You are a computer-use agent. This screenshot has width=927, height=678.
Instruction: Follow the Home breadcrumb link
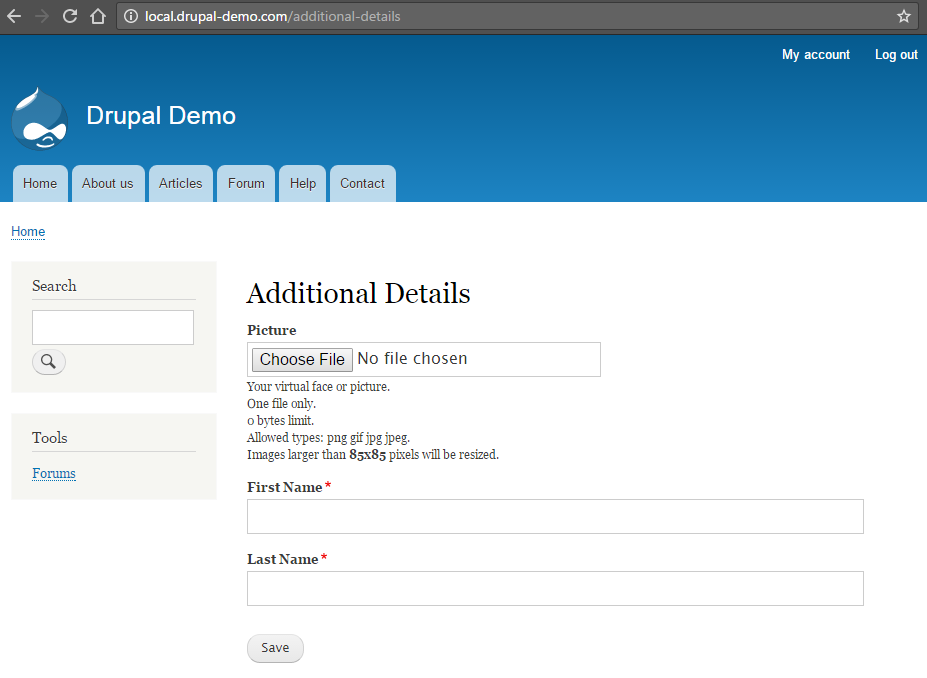coord(27,231)
